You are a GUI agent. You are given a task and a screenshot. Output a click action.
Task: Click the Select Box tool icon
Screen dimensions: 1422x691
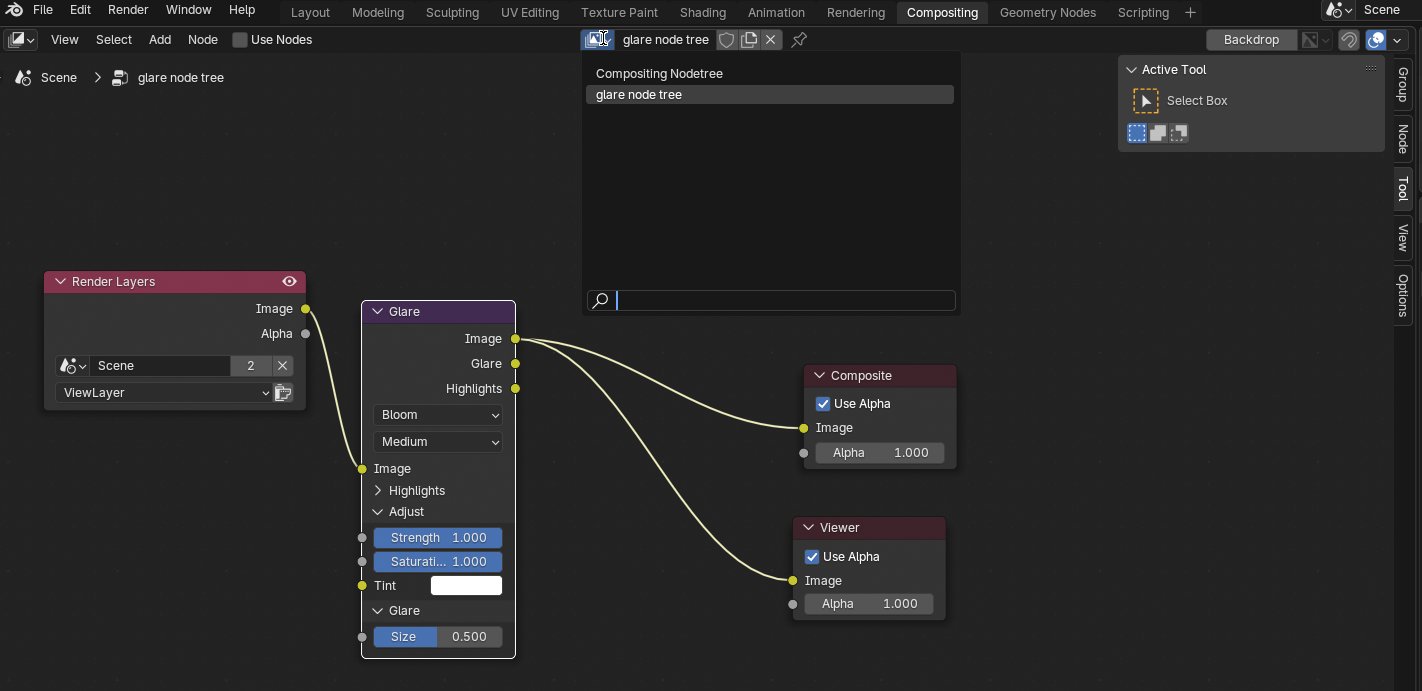pos(1146,100)
